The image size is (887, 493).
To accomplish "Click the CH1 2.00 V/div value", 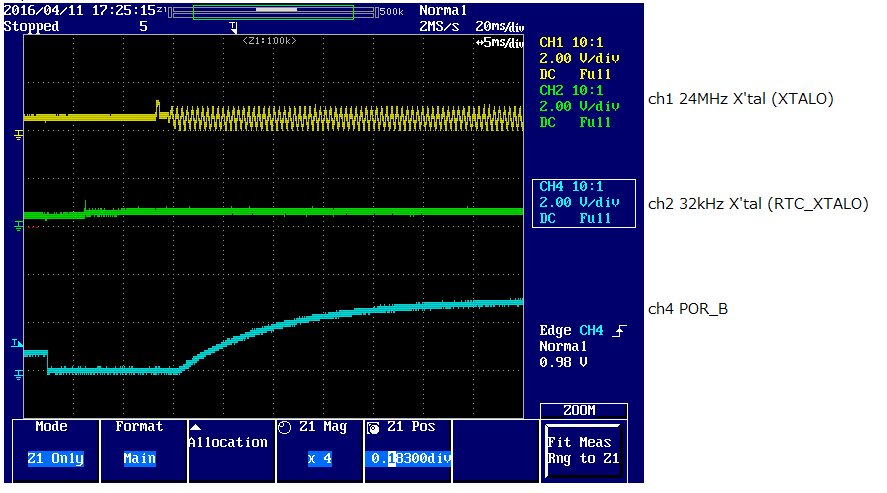I will (x=579, y=58).
